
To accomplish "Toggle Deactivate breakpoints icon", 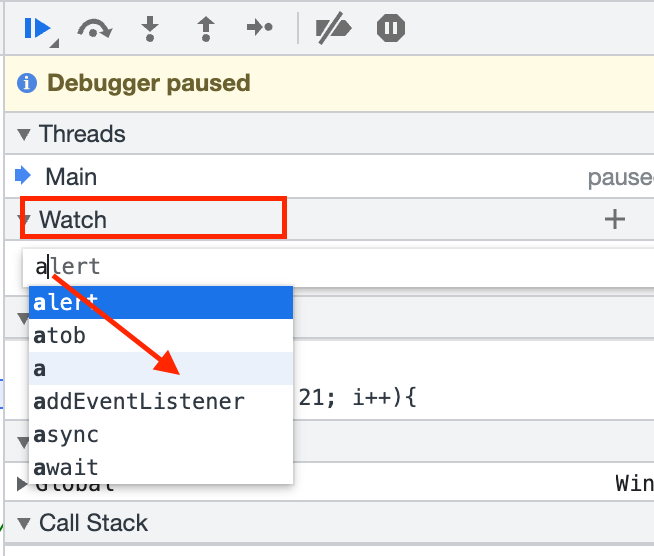I will coord(332,29).
